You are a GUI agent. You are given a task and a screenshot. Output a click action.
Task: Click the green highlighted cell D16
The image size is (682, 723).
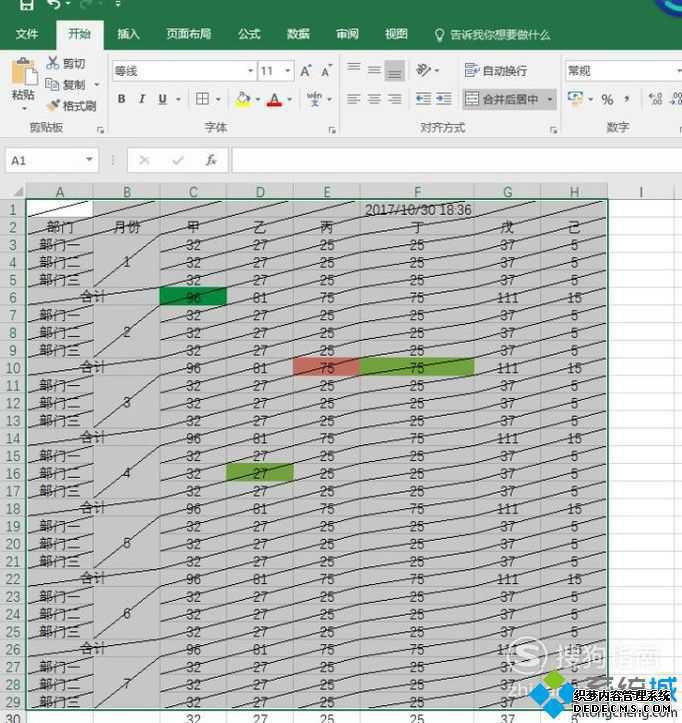tap(260, 473)
